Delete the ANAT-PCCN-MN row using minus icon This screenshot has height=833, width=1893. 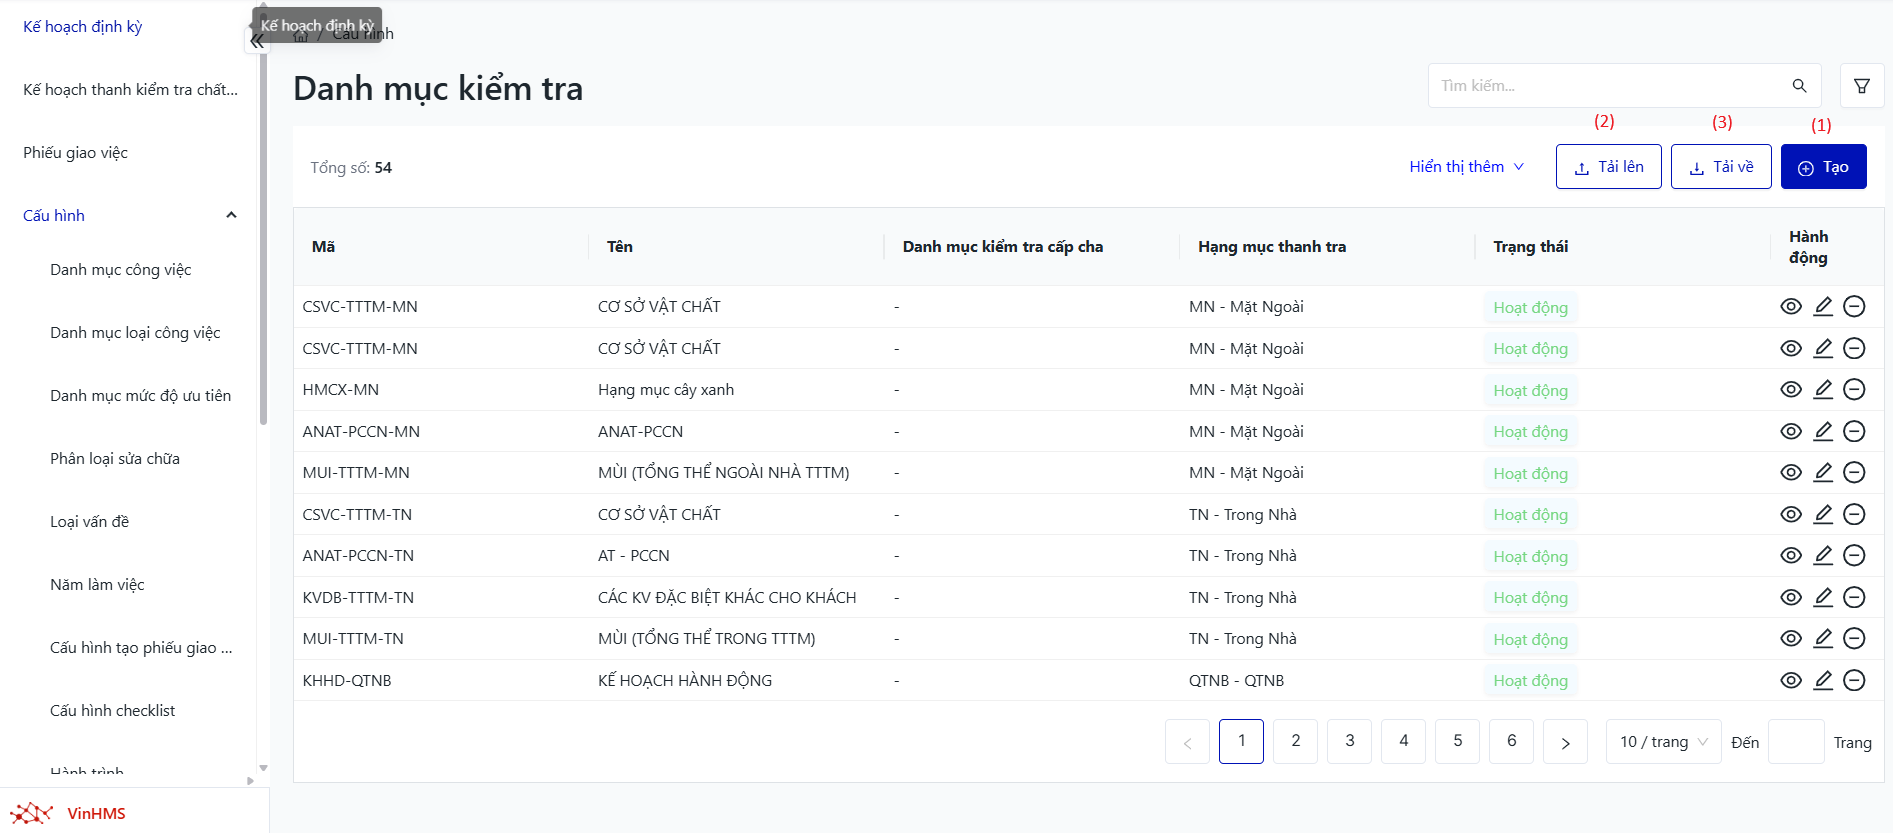click(1854, 431)
